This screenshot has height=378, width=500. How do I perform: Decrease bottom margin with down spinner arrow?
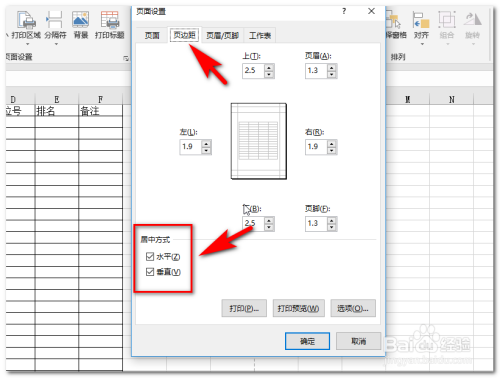pos(269,227)
